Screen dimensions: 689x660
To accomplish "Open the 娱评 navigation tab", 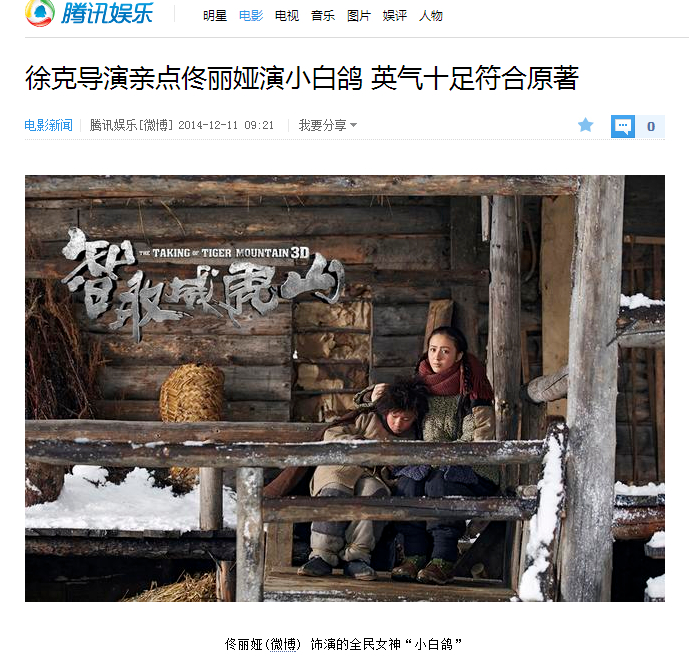I will [x=395, y=16].
